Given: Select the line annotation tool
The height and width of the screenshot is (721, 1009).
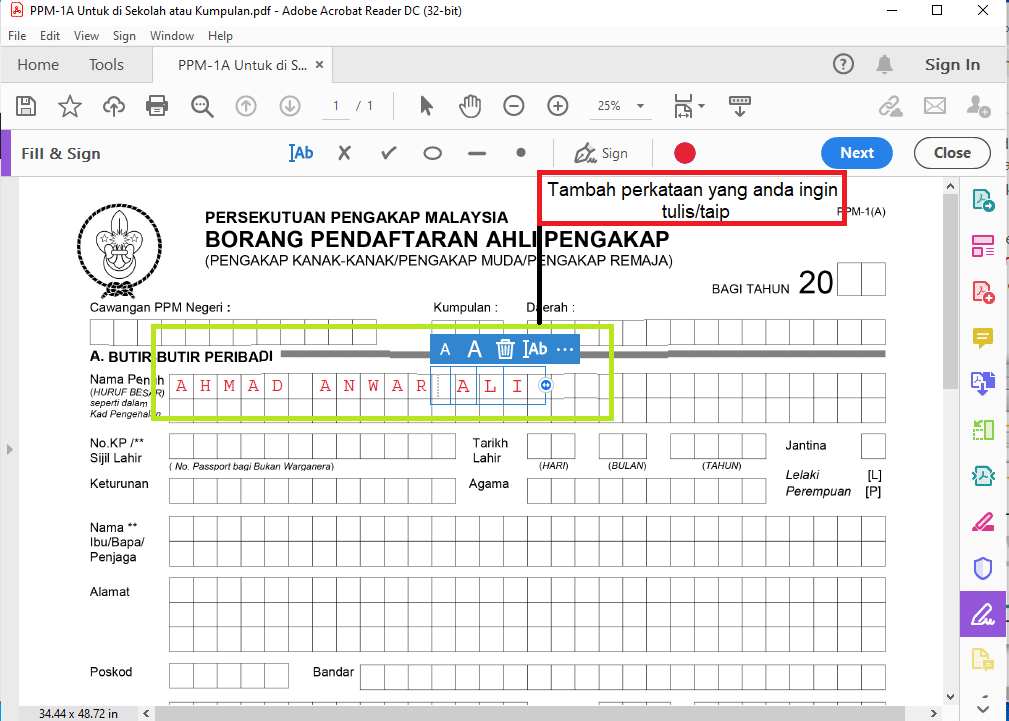Looking at the screenshot, I should coord(476,153).
